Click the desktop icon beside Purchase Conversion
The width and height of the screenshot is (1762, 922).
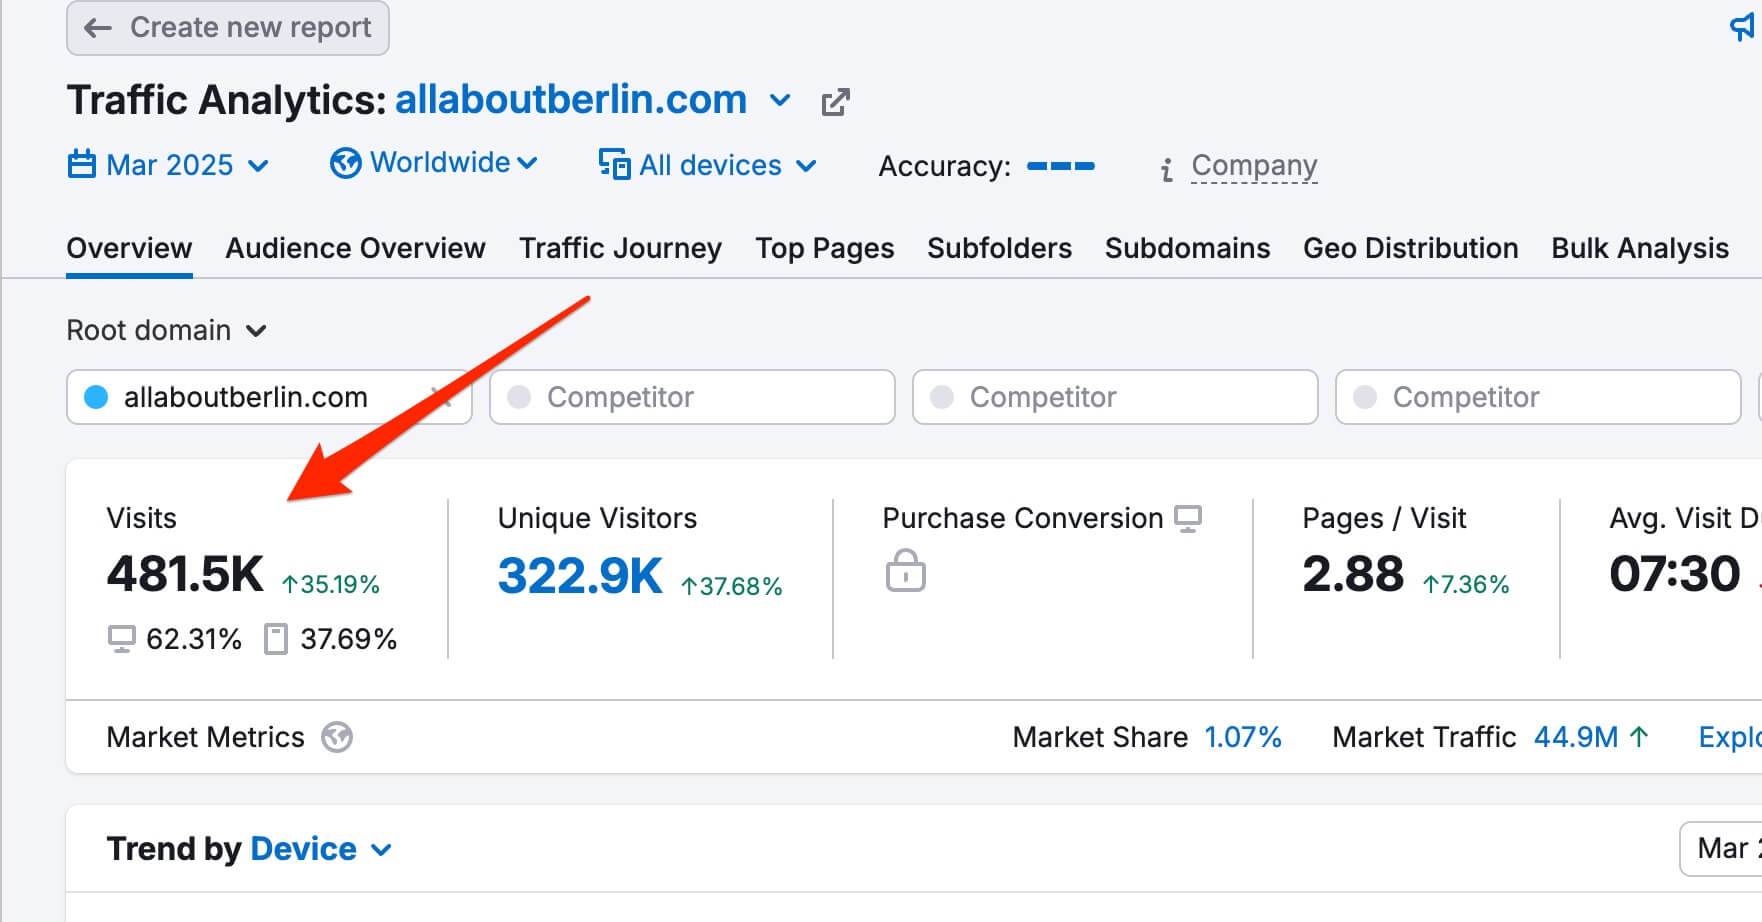[x=1188, y=519]
